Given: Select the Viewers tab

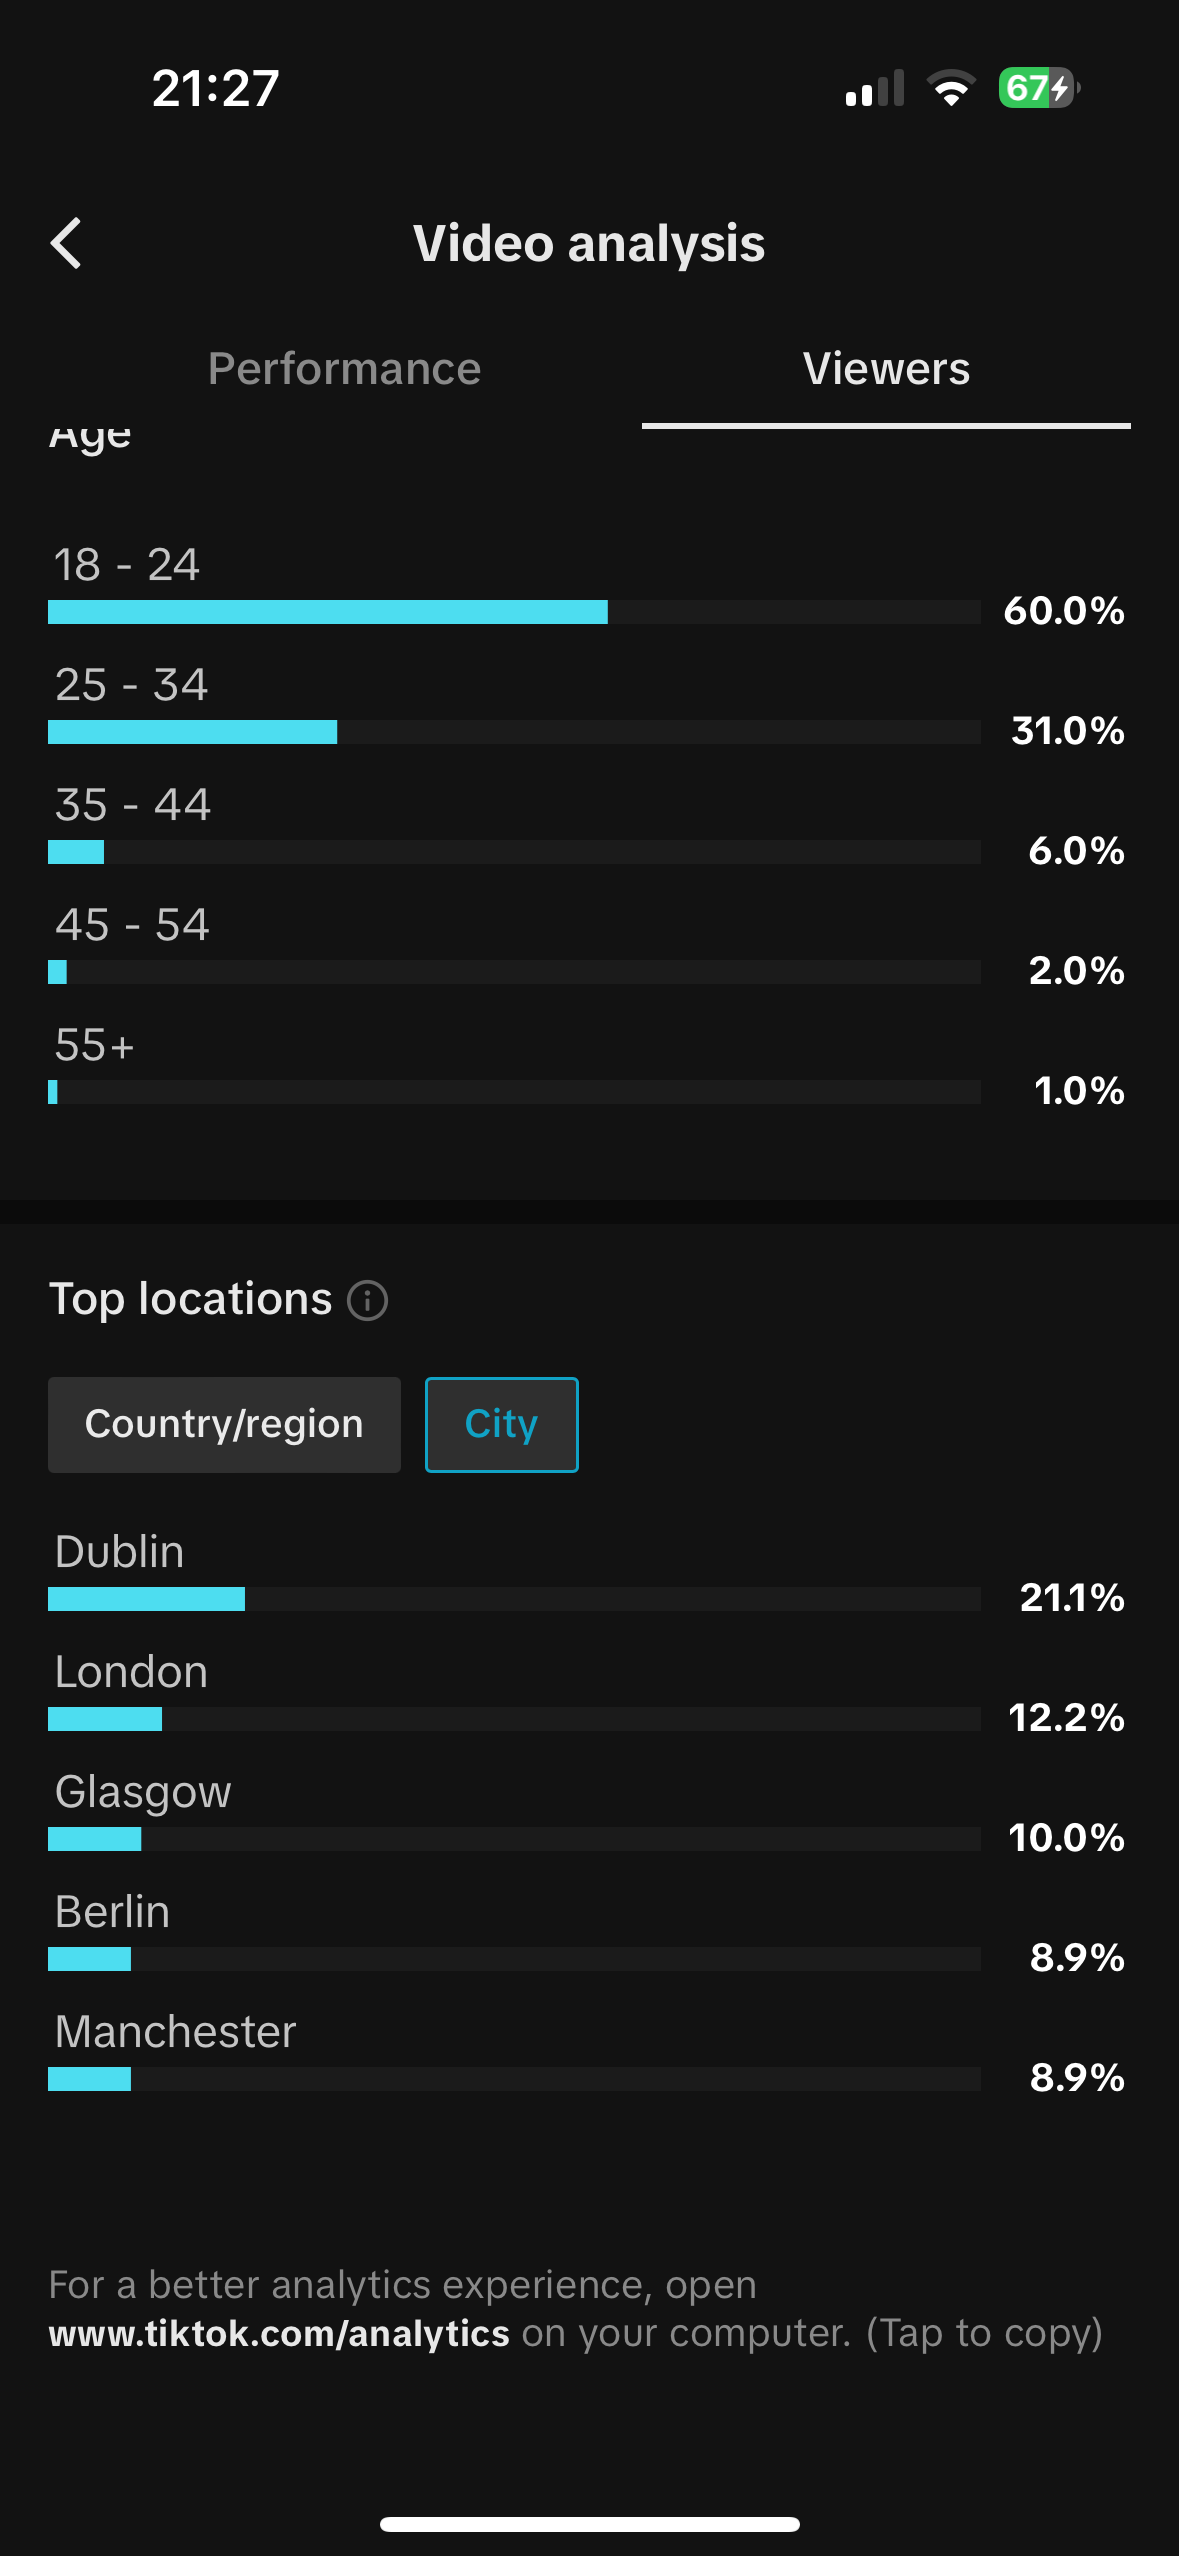Looking at the screenshot, I should point(886,369).
